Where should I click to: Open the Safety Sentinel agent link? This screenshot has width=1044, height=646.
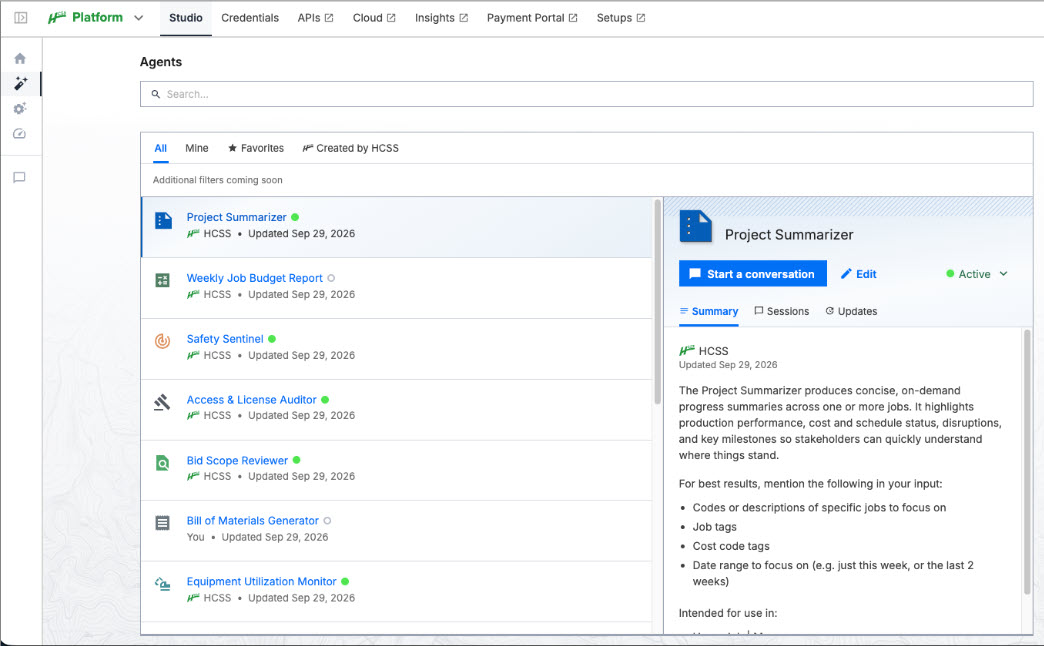[225, 339]
